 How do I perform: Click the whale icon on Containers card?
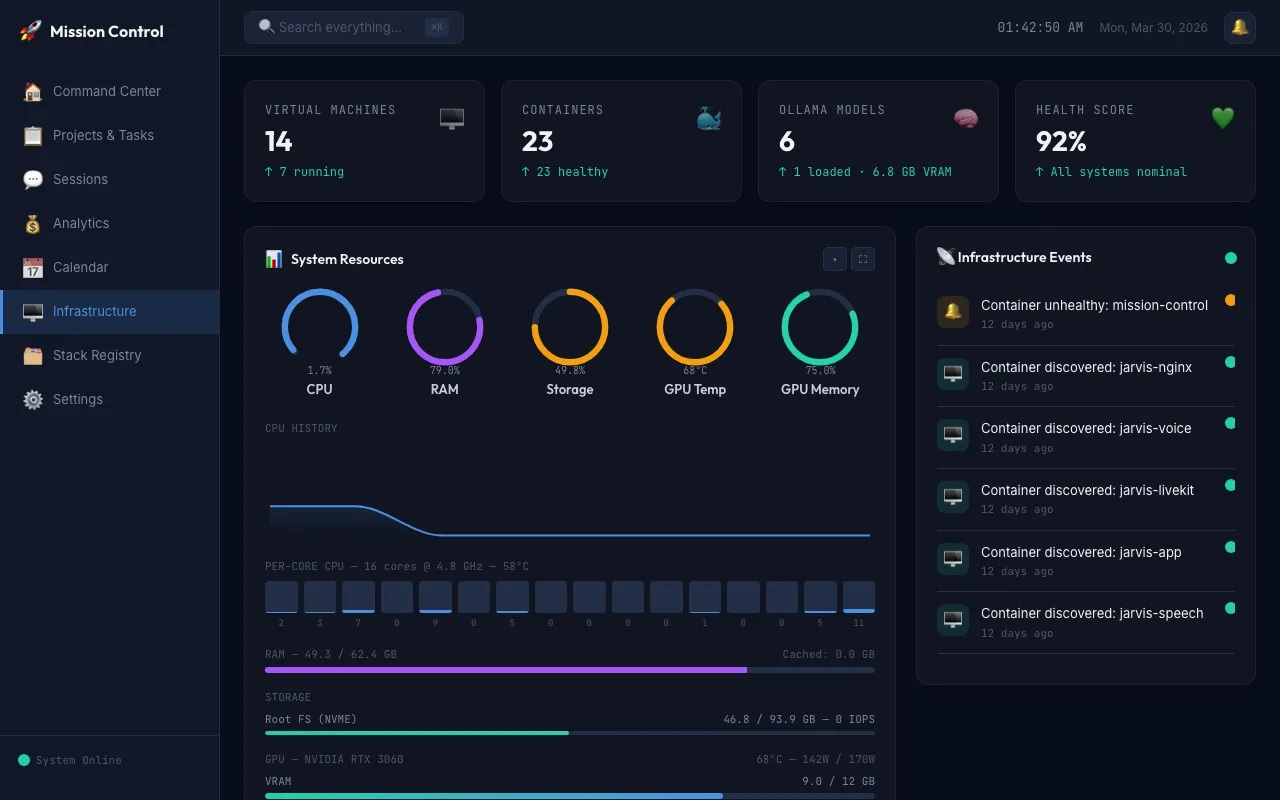tap(709, 118)
